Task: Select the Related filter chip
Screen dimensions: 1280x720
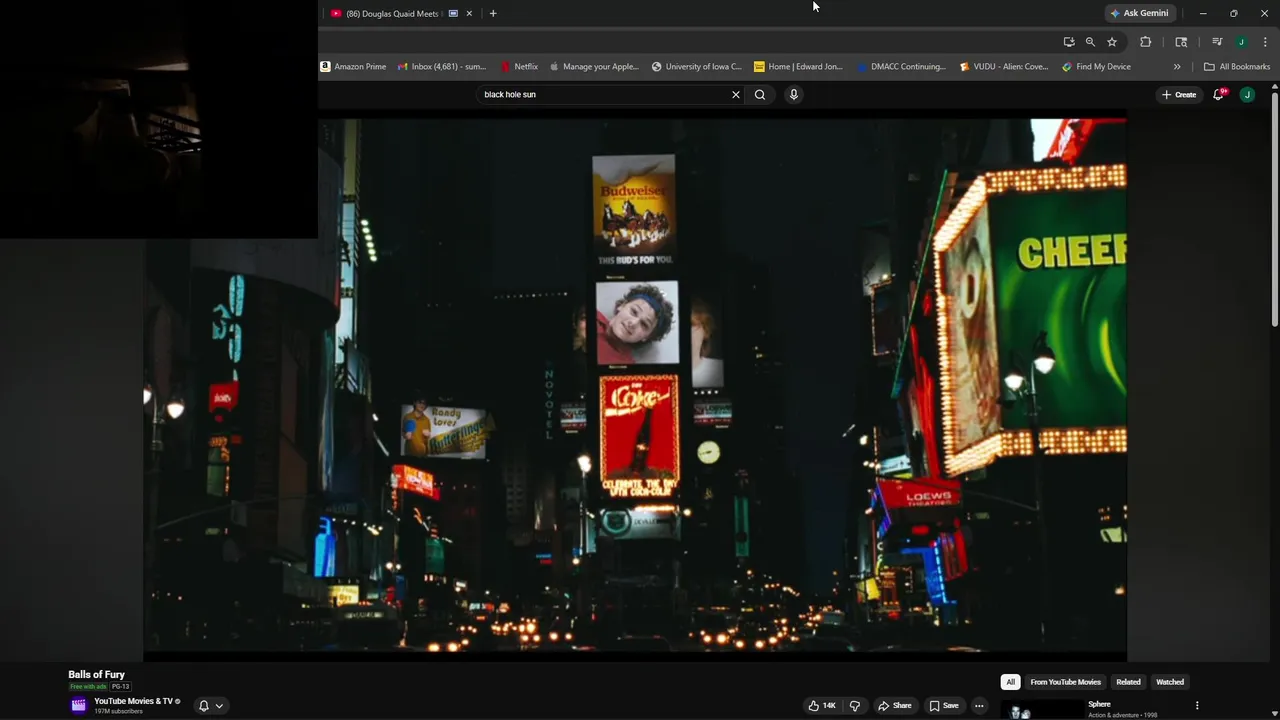Action: pos(1128,682)
